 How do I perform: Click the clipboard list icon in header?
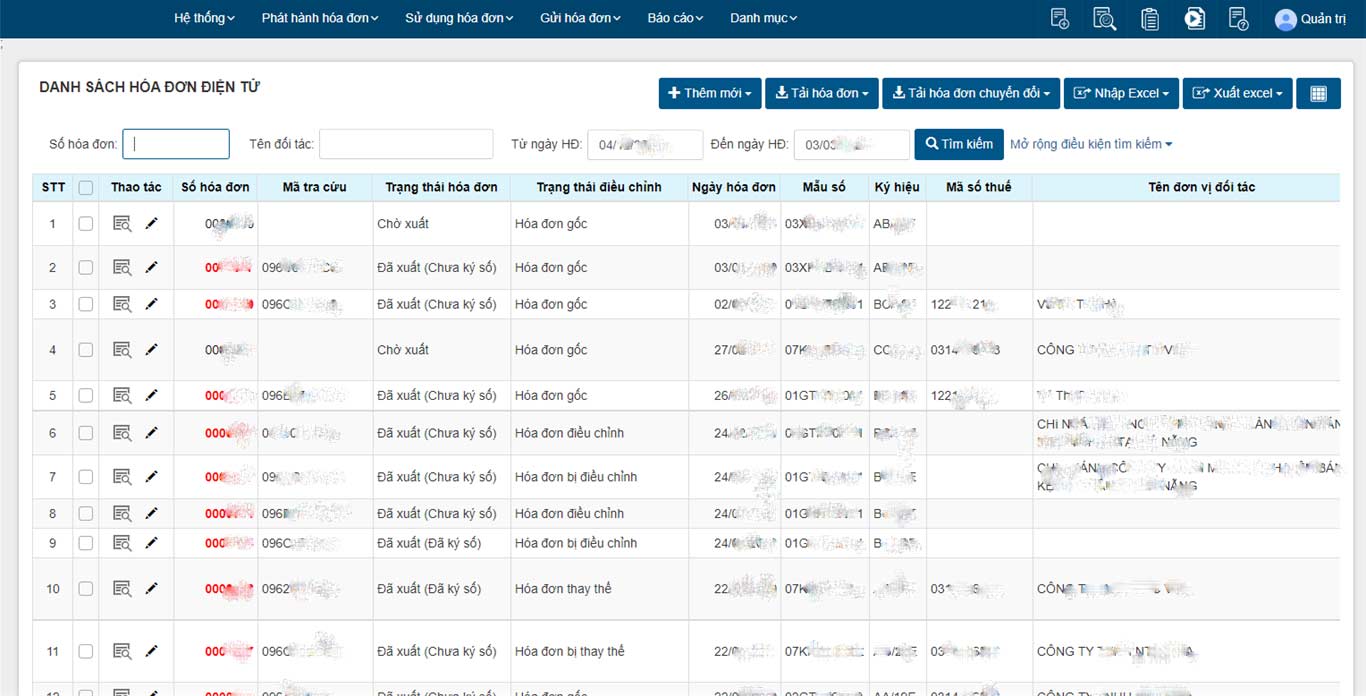click(x=1150, y=19)
